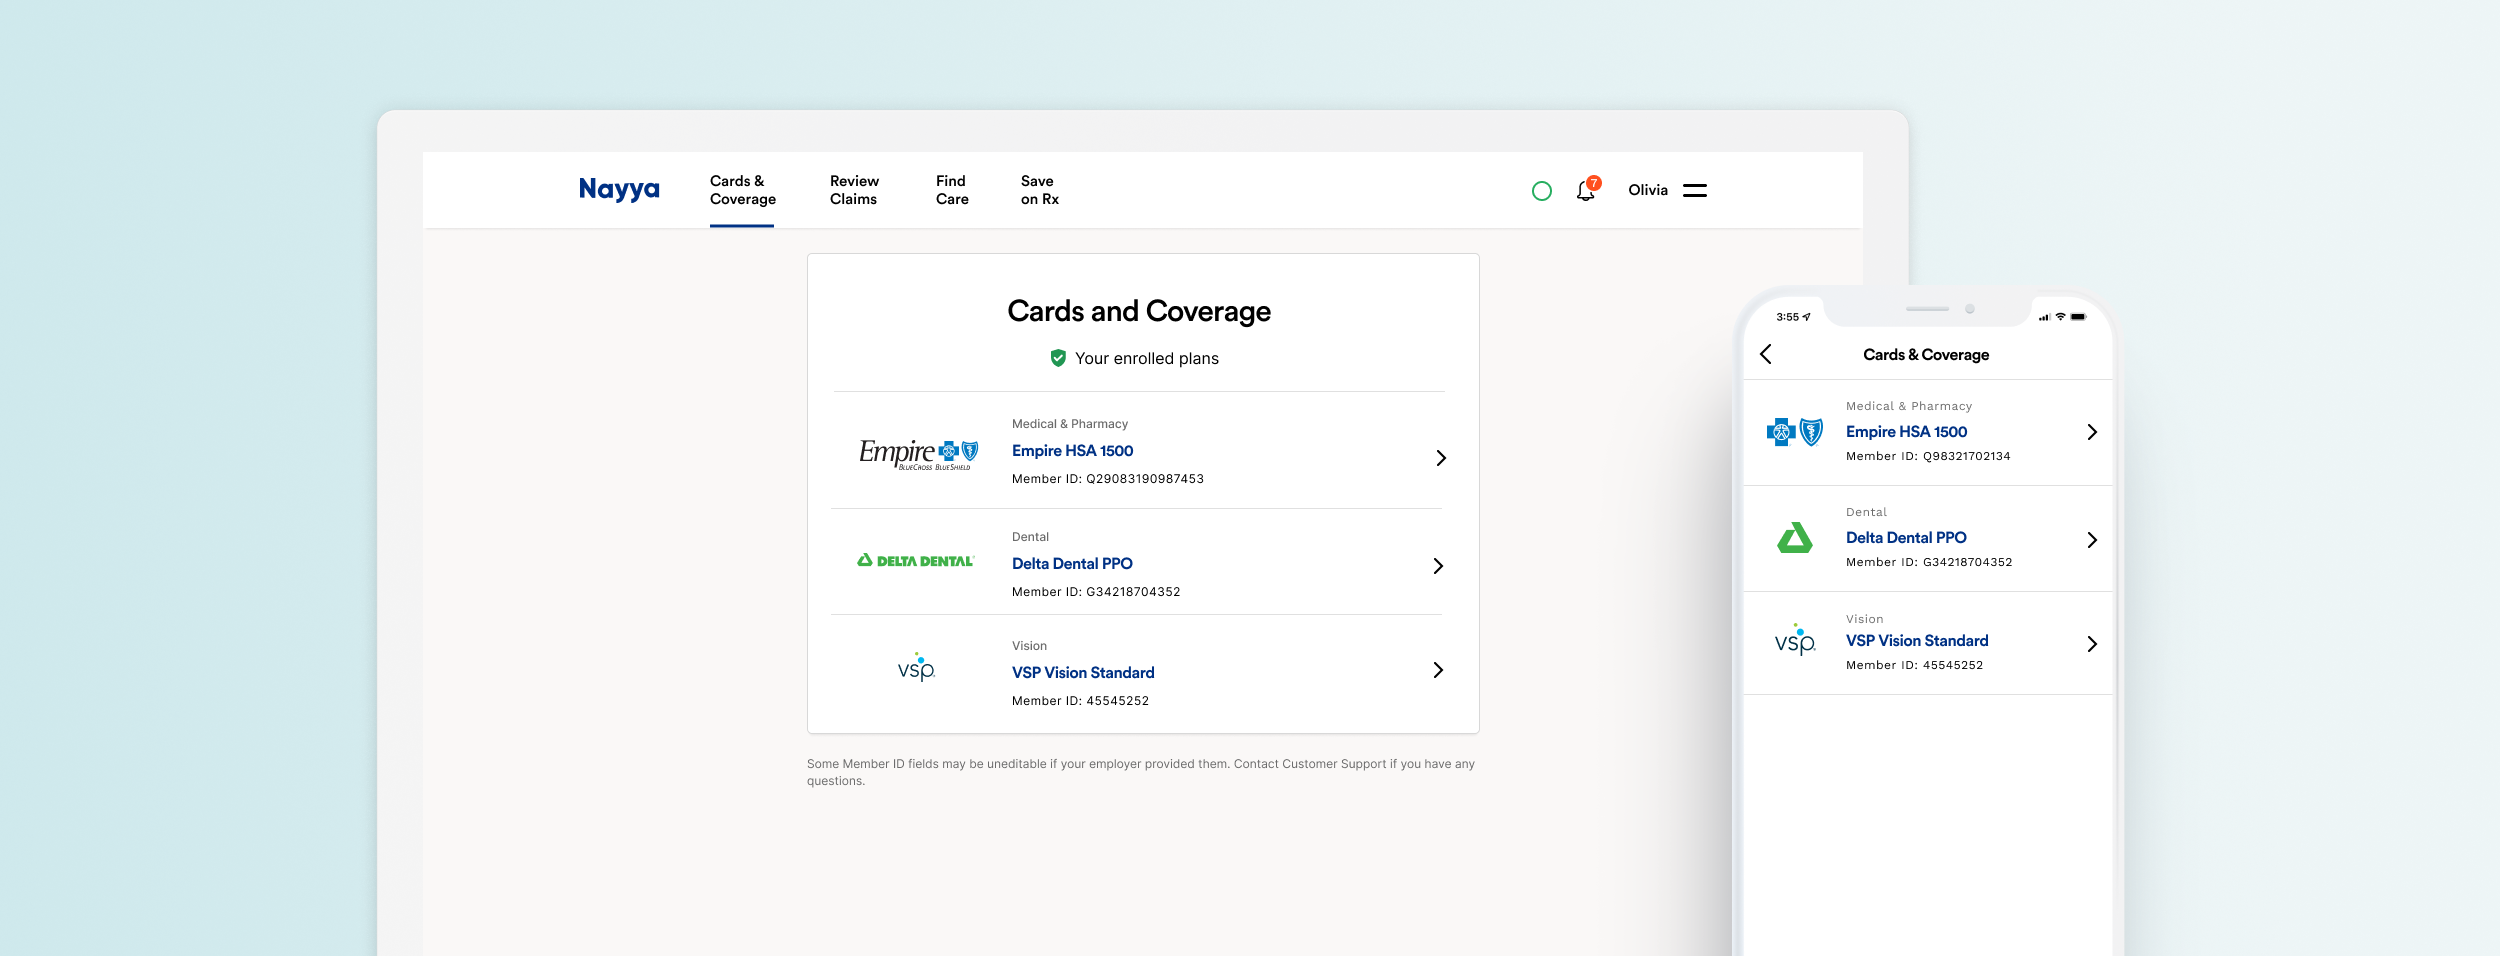Click the 'Medical & Pharmacy' label on desktop

1070,424
